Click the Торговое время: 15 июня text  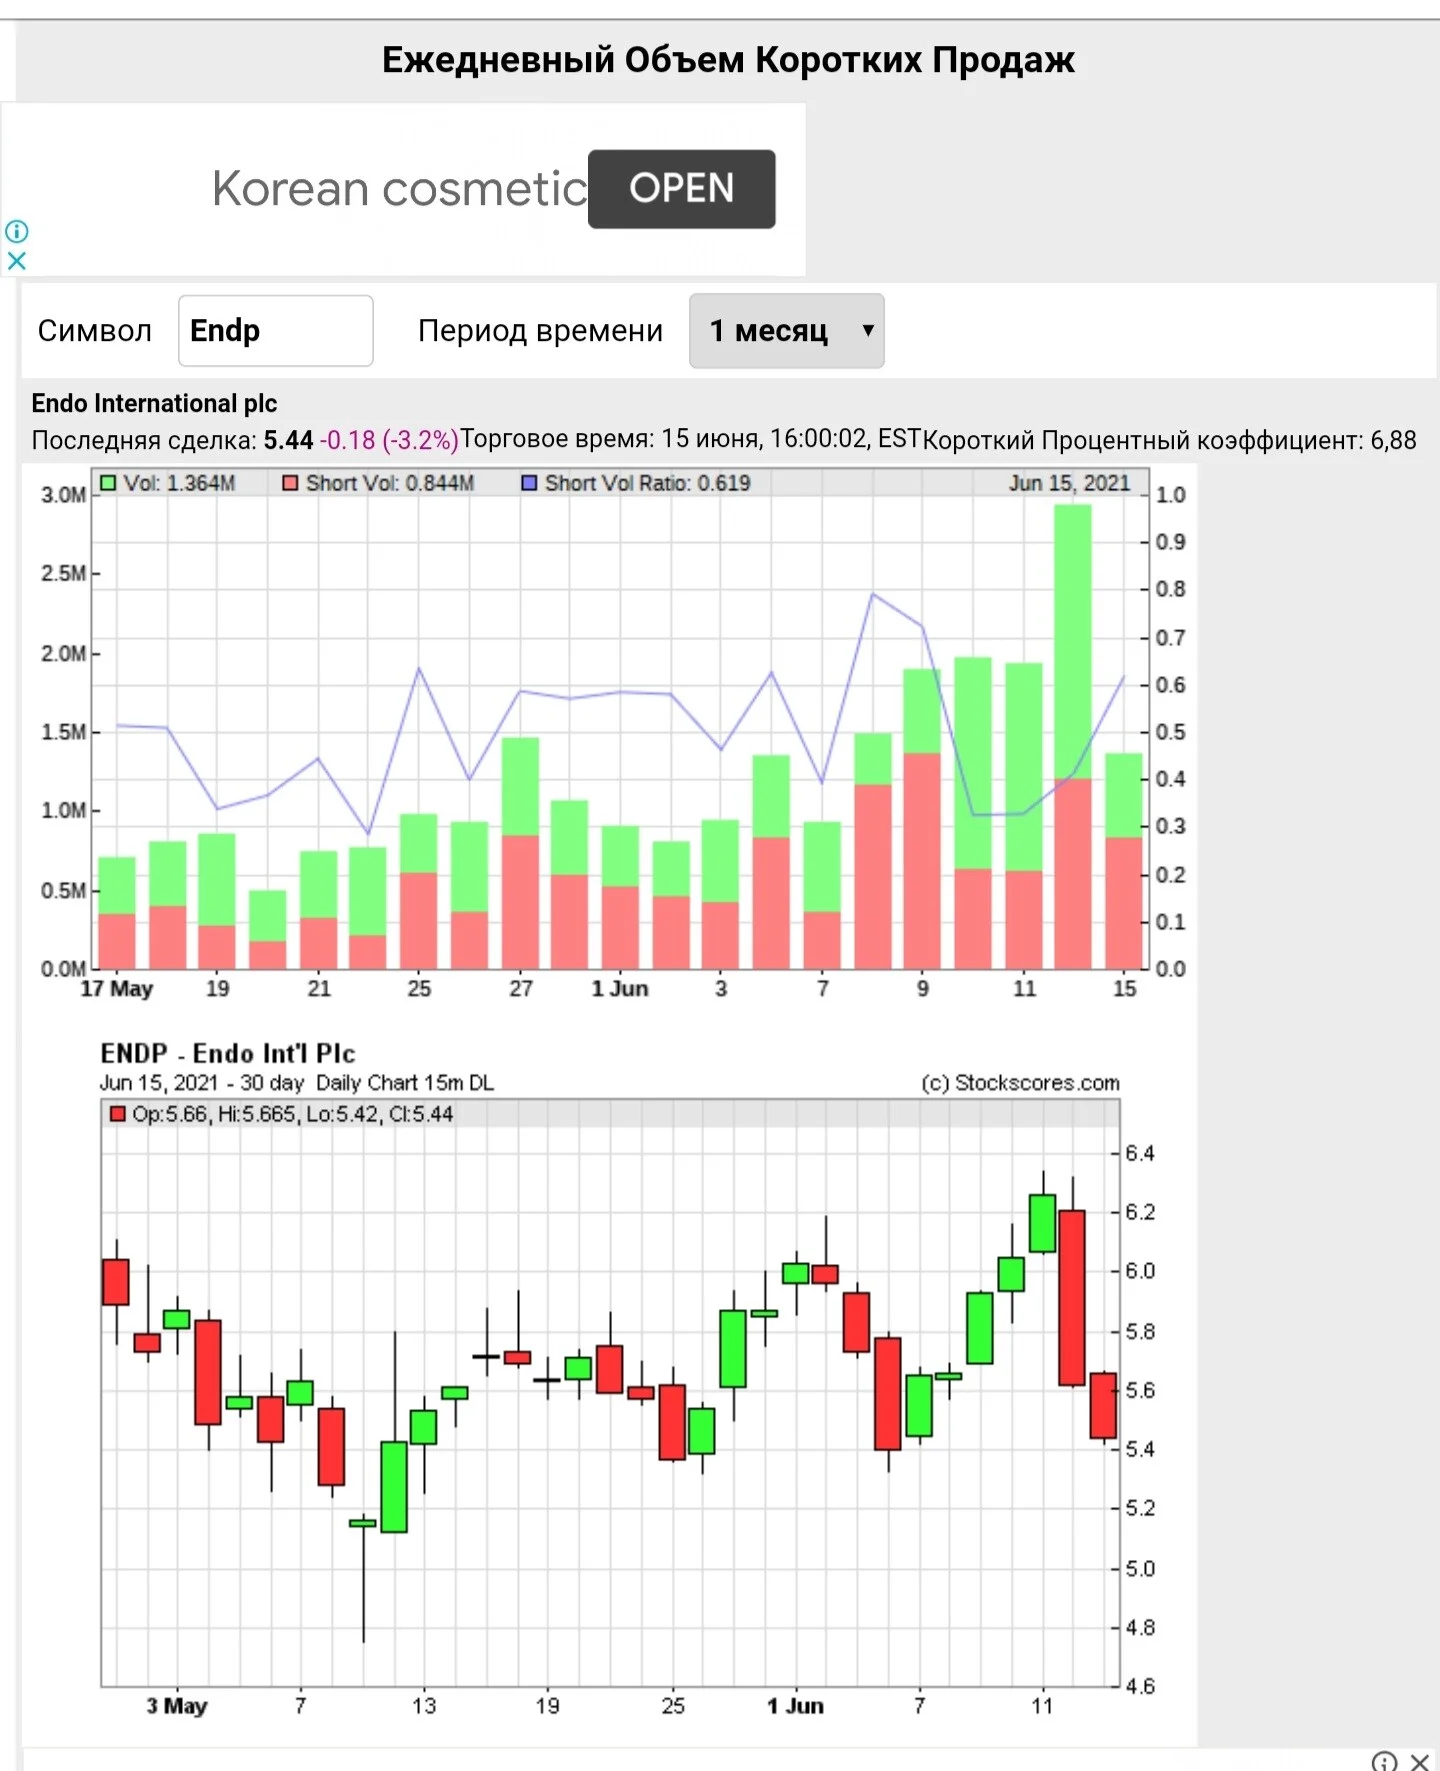(x=690, y=439)
